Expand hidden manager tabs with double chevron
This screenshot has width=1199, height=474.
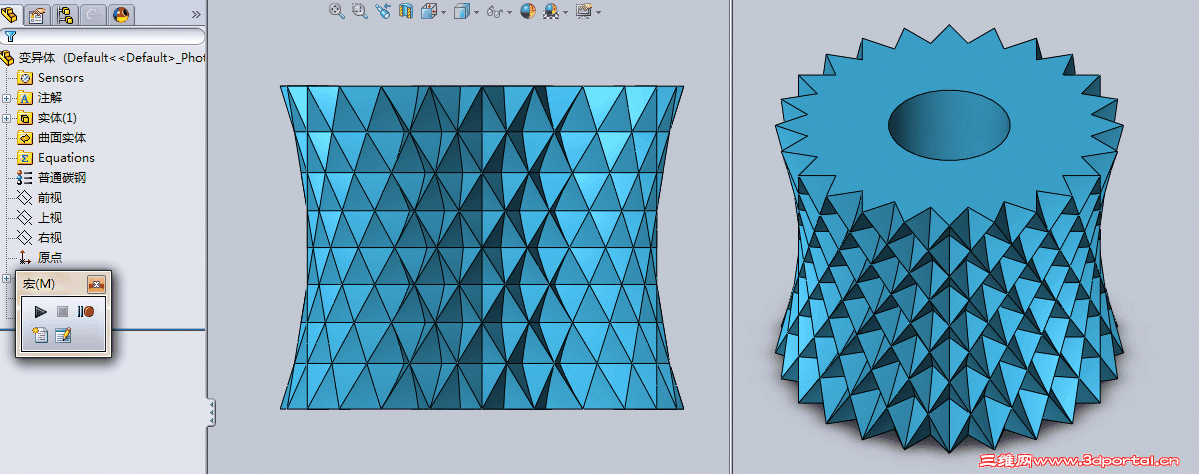[x=196, y=14]
